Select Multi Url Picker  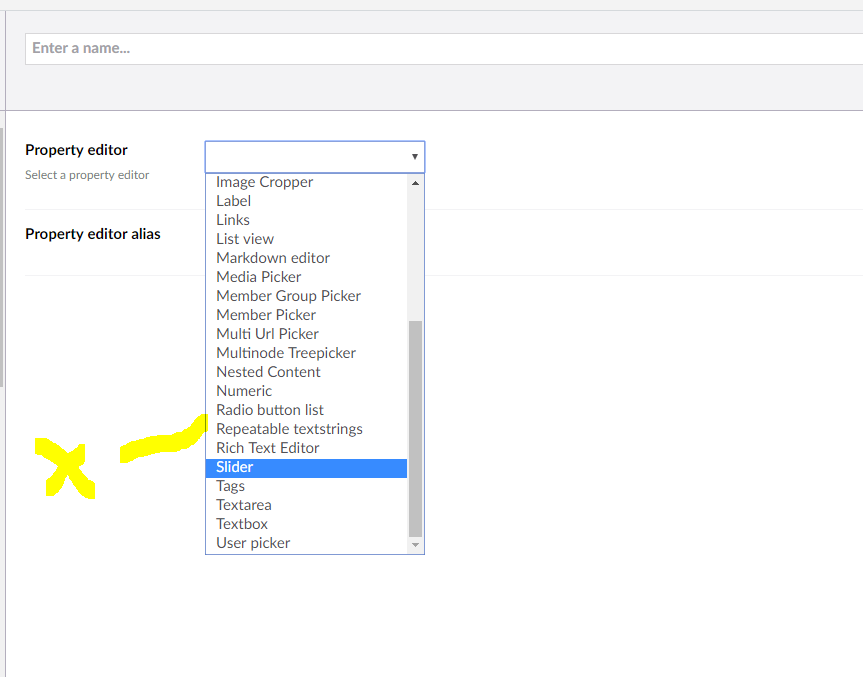coord(307,334)
